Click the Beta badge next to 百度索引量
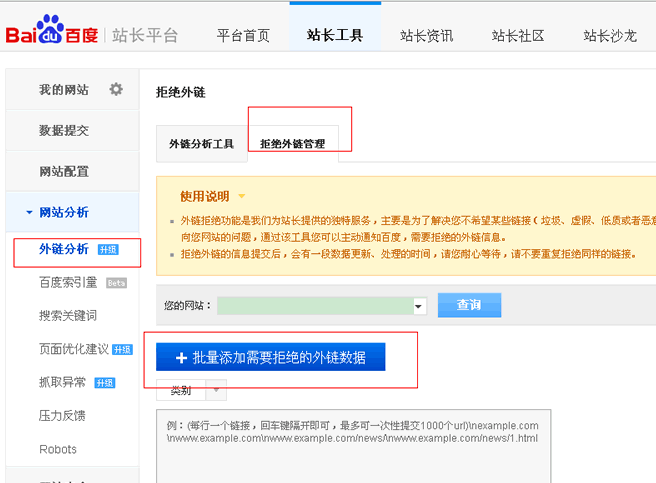656x483 pixels. point(116,283)
